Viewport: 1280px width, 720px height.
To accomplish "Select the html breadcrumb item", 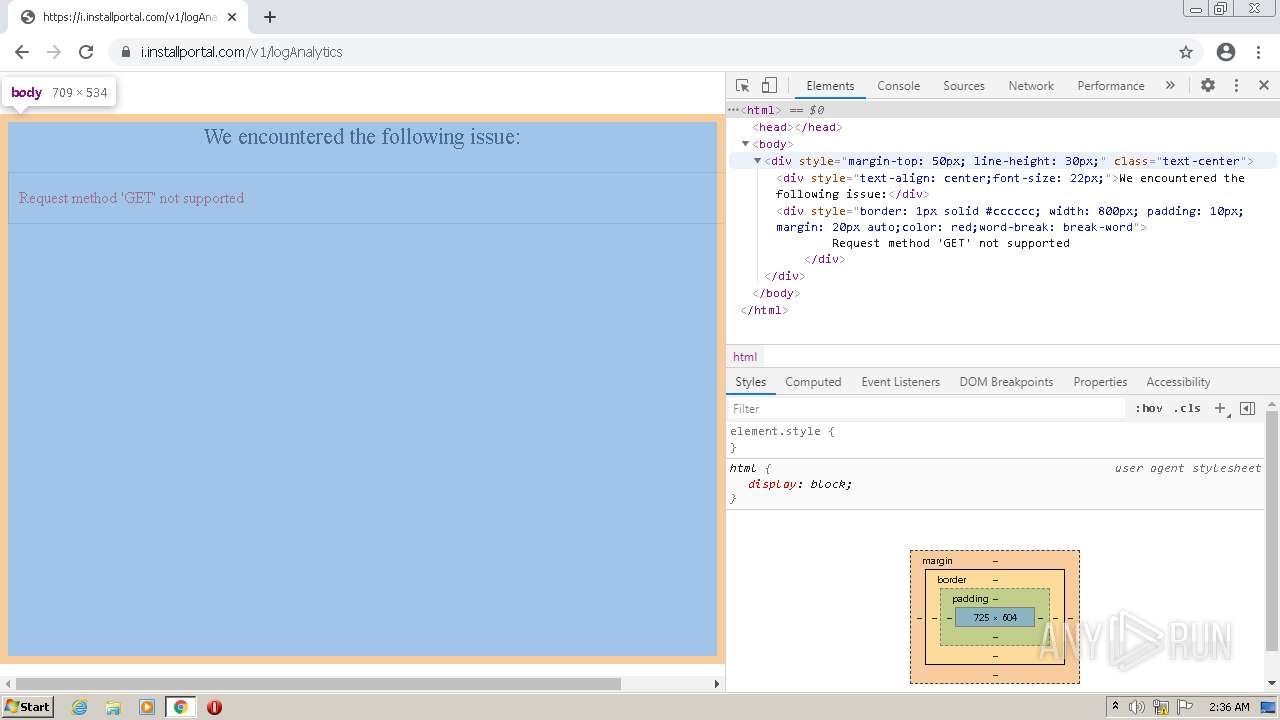I will (x=745, y=357).
